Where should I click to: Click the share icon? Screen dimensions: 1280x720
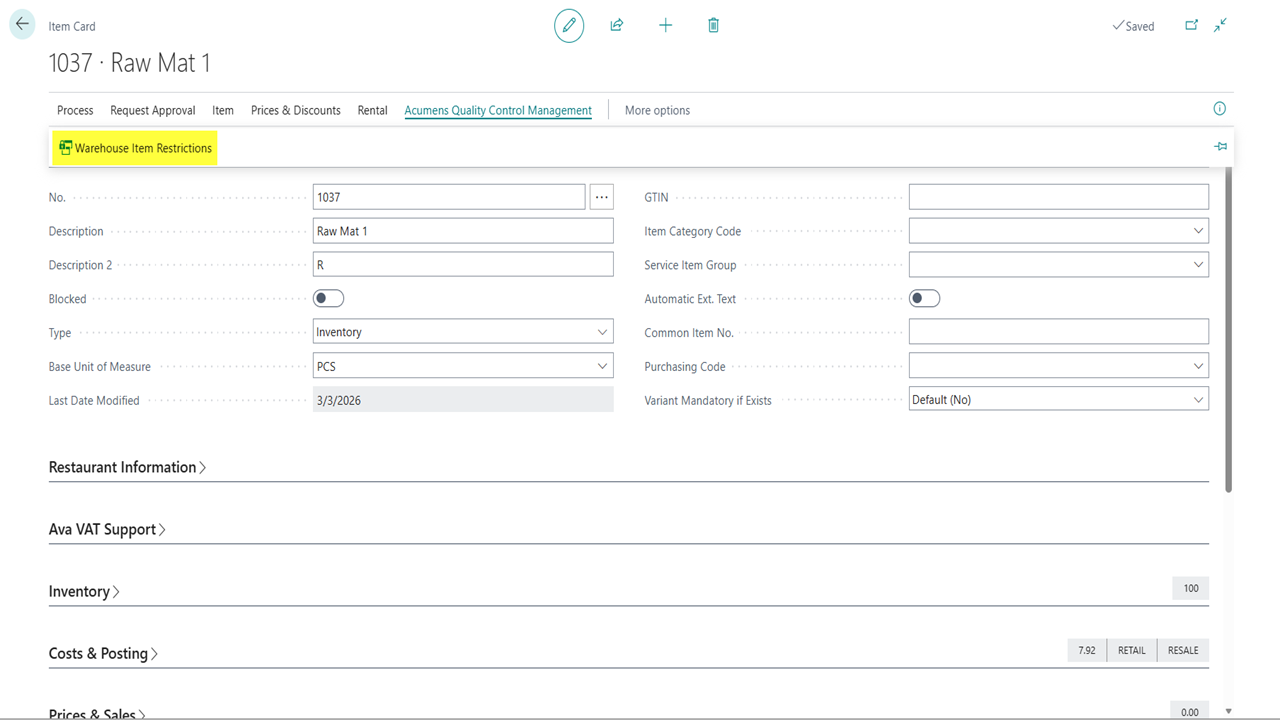pos(617,26)
